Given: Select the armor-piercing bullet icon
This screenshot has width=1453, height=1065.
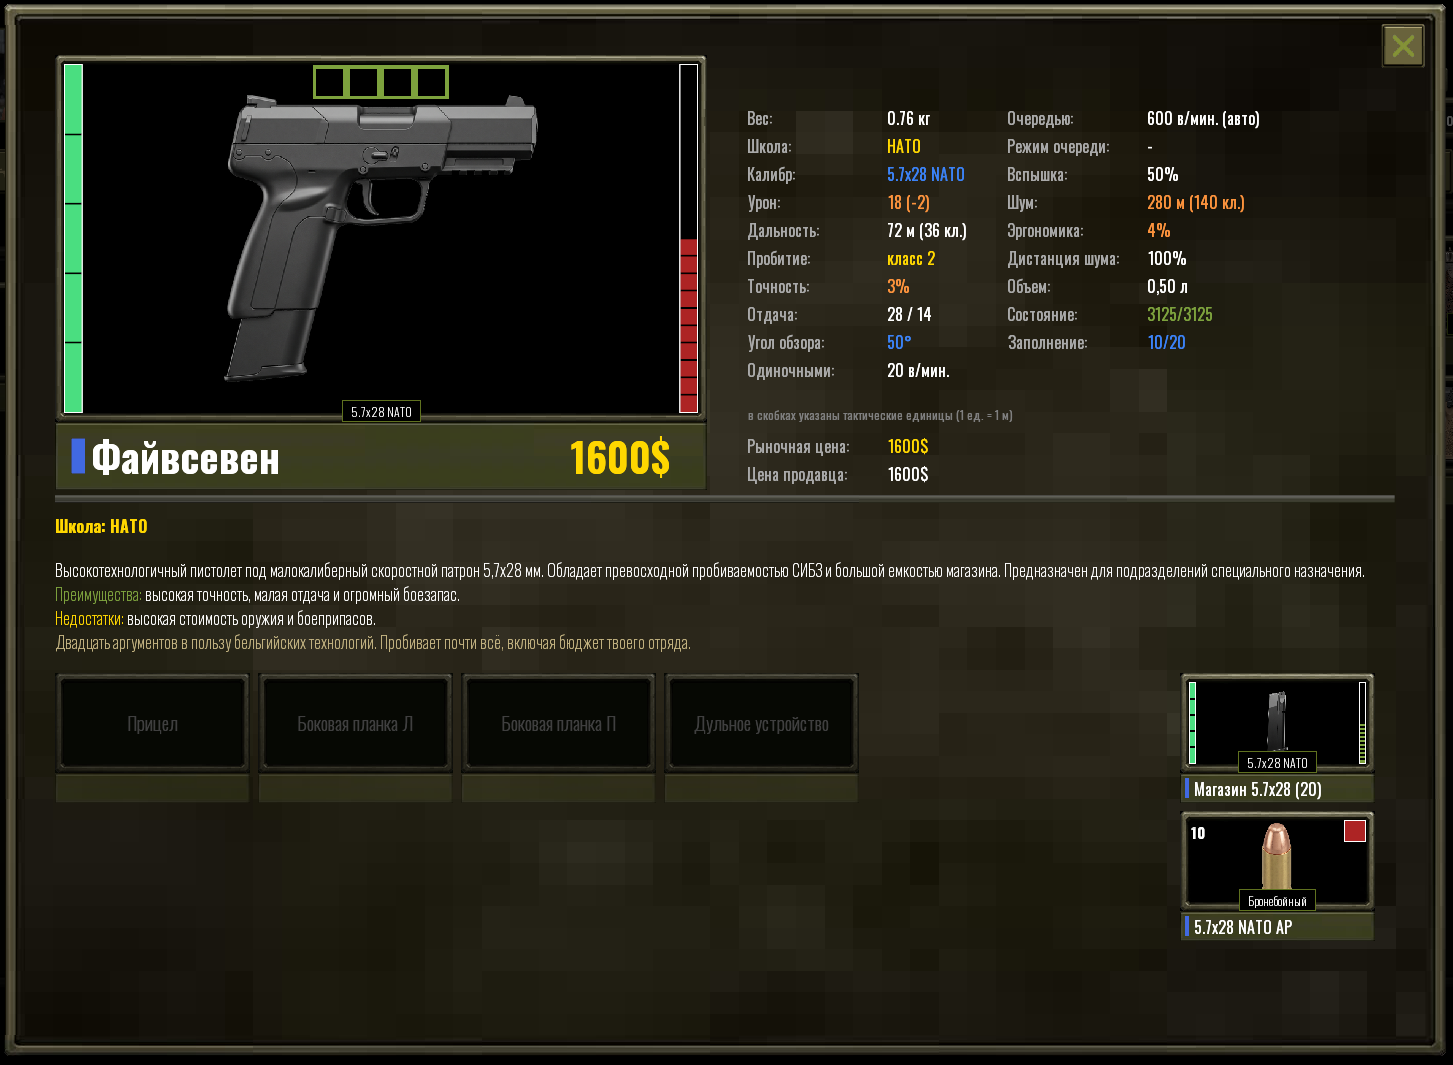Looking at the screenshot, I should click(x=1276, y=855).
